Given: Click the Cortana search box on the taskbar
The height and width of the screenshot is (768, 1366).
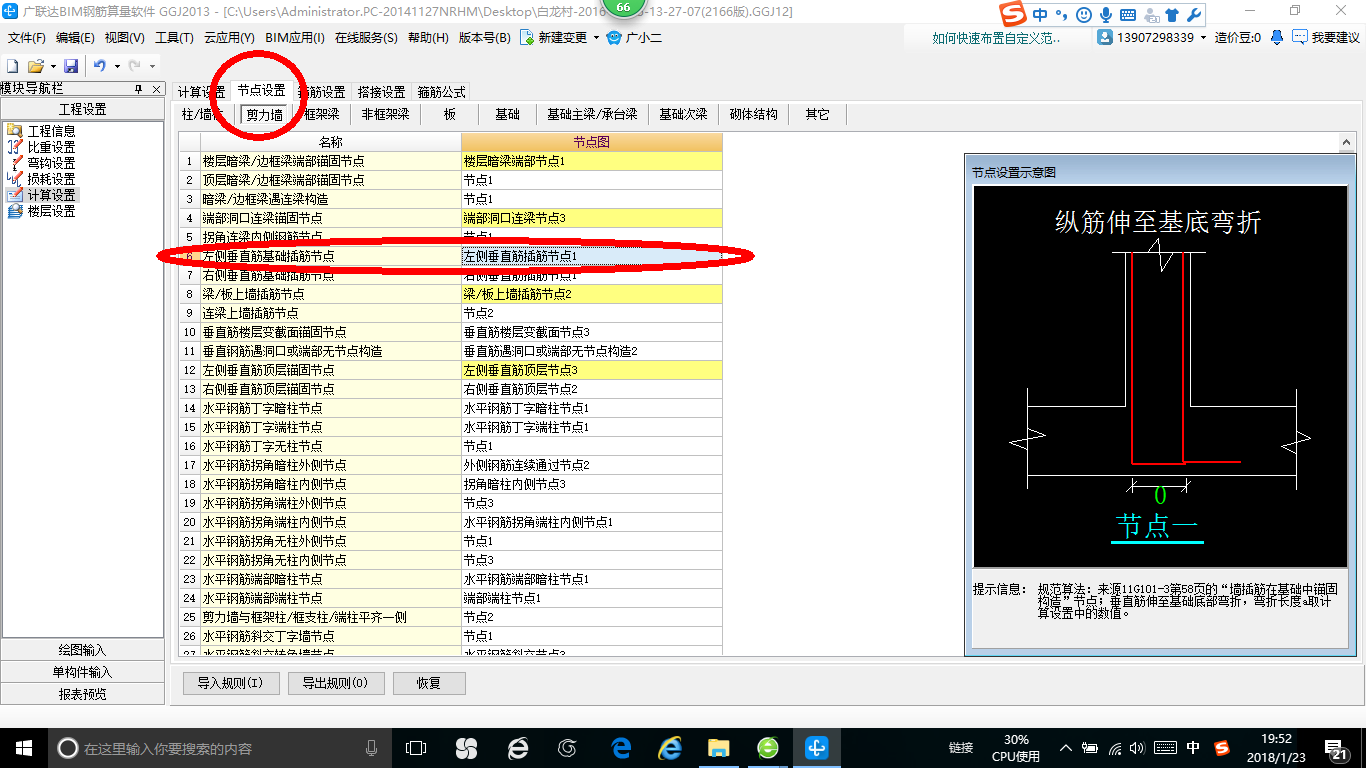Looking at the screenshot, I should pyautogui.click(x=220, y=747).
